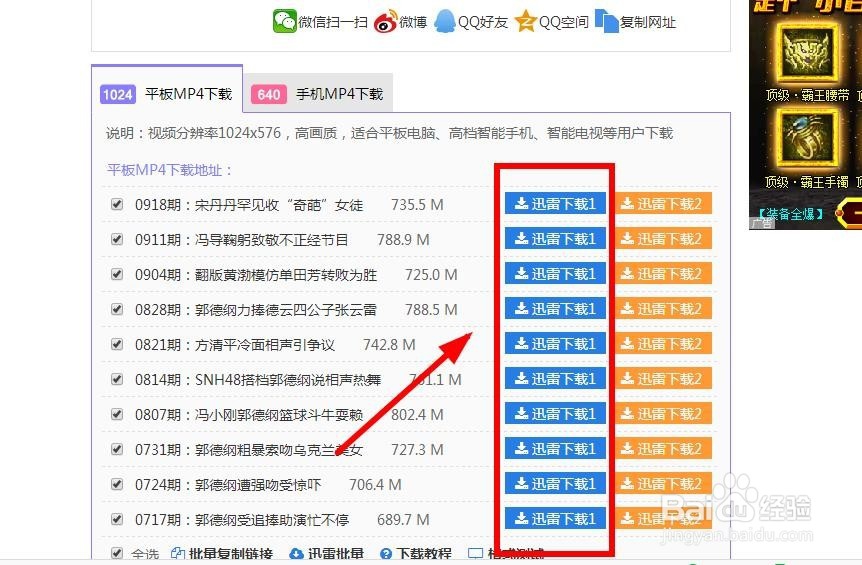Toggle the 0814期 episode checkbox
Viewport: 862px width, 565px height.
[117, 379]
